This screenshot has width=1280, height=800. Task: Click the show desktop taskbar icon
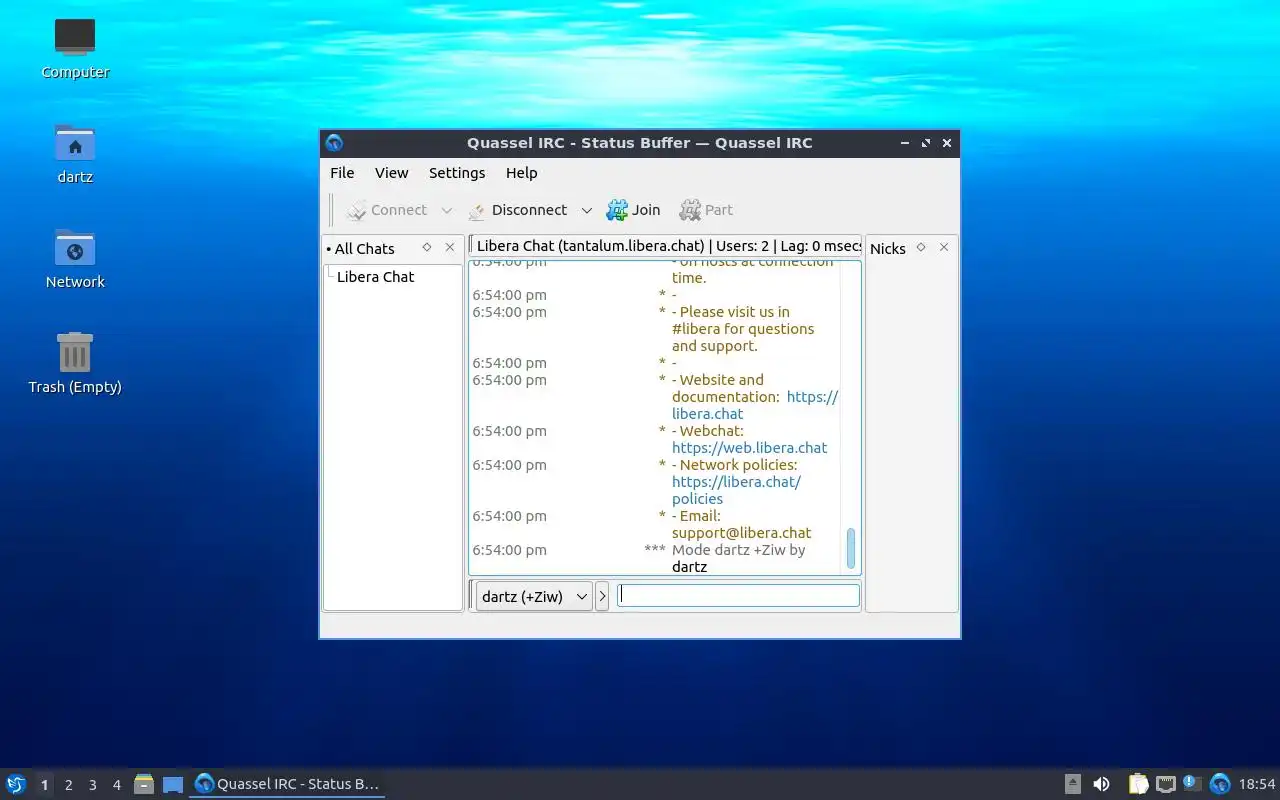pos(173,784)
